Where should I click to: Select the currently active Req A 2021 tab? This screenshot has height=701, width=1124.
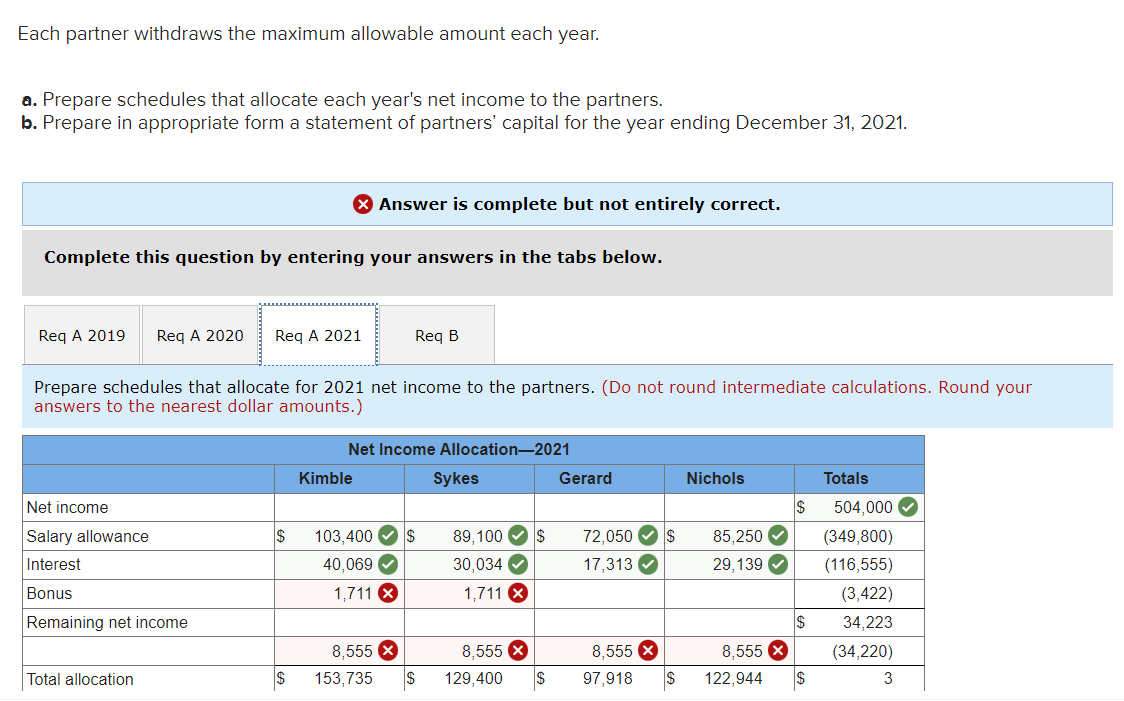point(318,334)
